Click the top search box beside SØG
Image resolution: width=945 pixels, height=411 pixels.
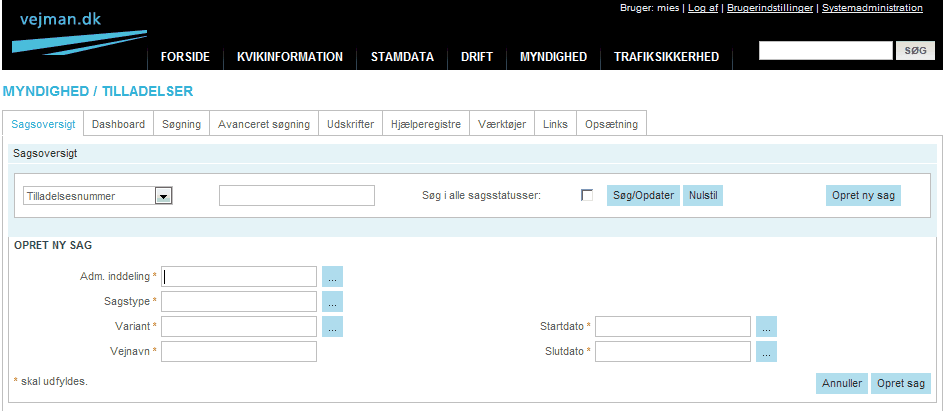click(x=825, y=50)
